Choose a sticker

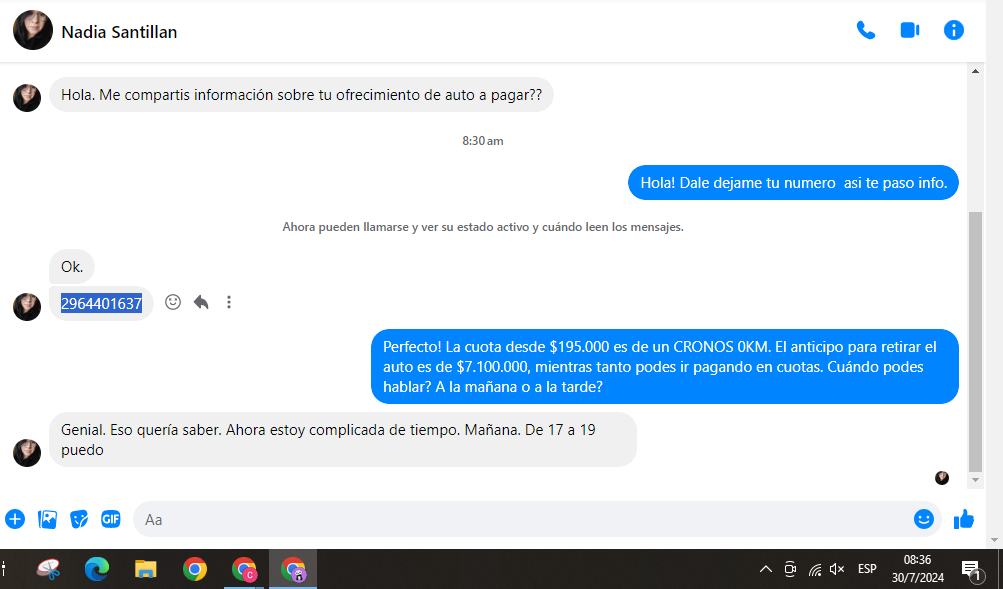(x=79, y=519)
